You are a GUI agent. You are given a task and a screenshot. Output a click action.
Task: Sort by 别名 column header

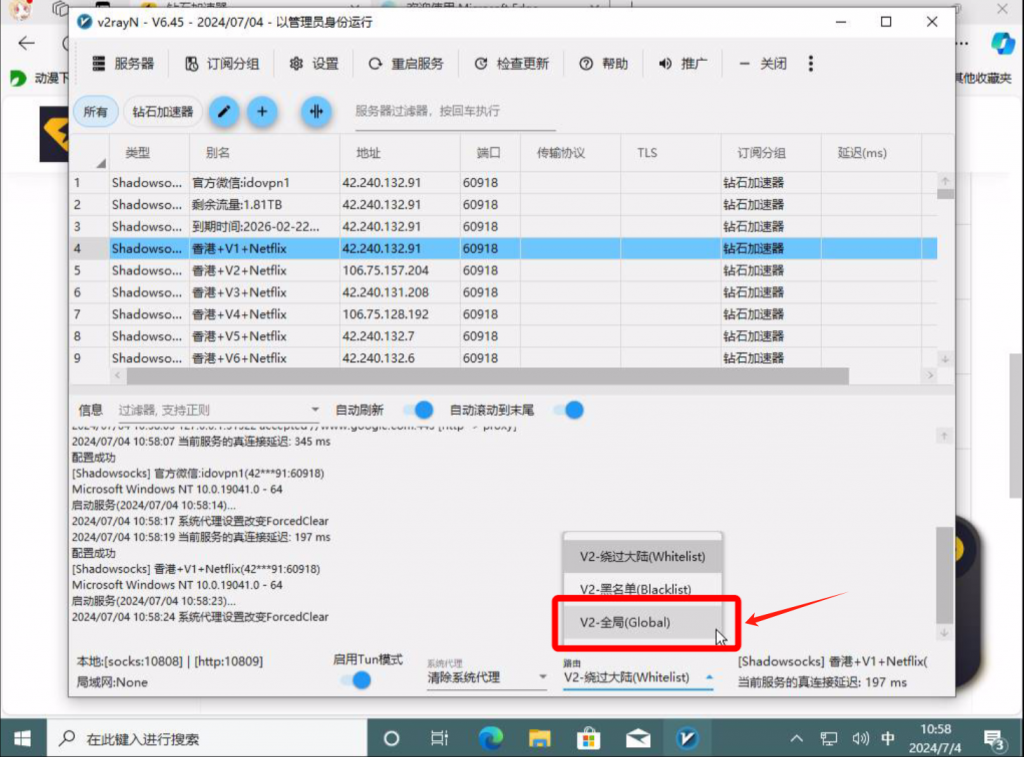[264, 153]
